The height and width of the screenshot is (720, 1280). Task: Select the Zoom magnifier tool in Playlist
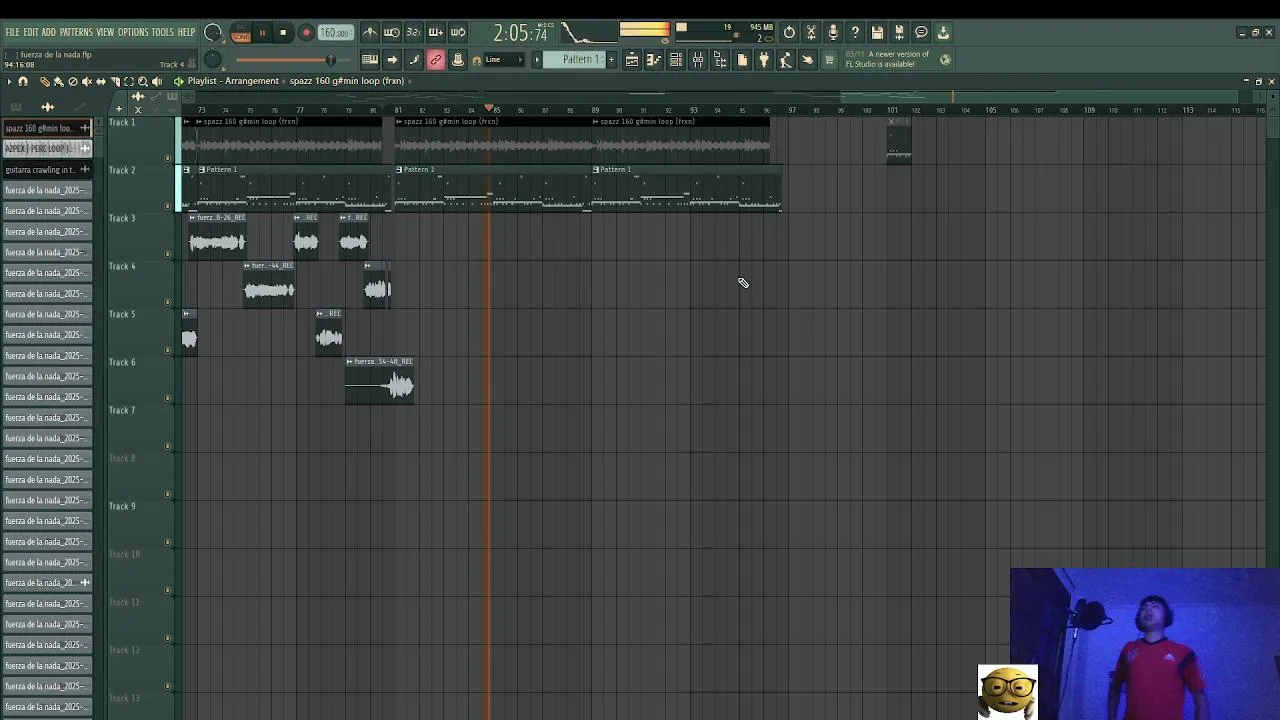pos(143,81)
